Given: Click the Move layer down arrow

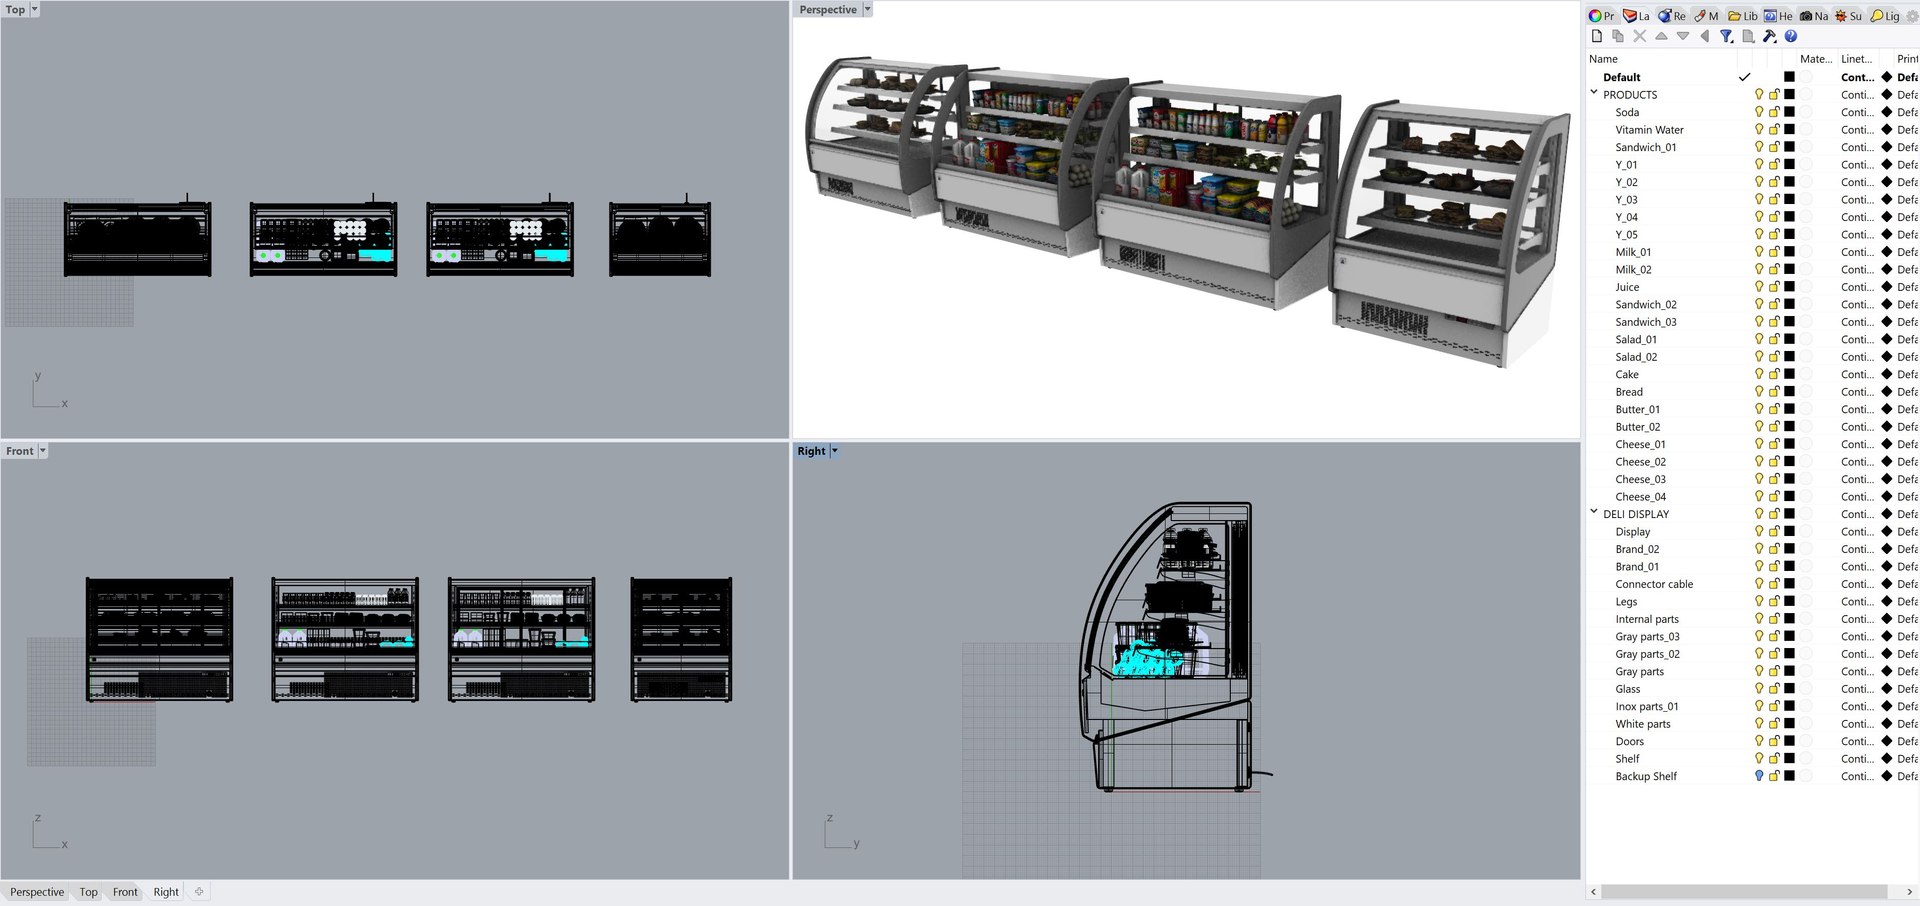Looking at the screenshot, I should pos(1683,36).
